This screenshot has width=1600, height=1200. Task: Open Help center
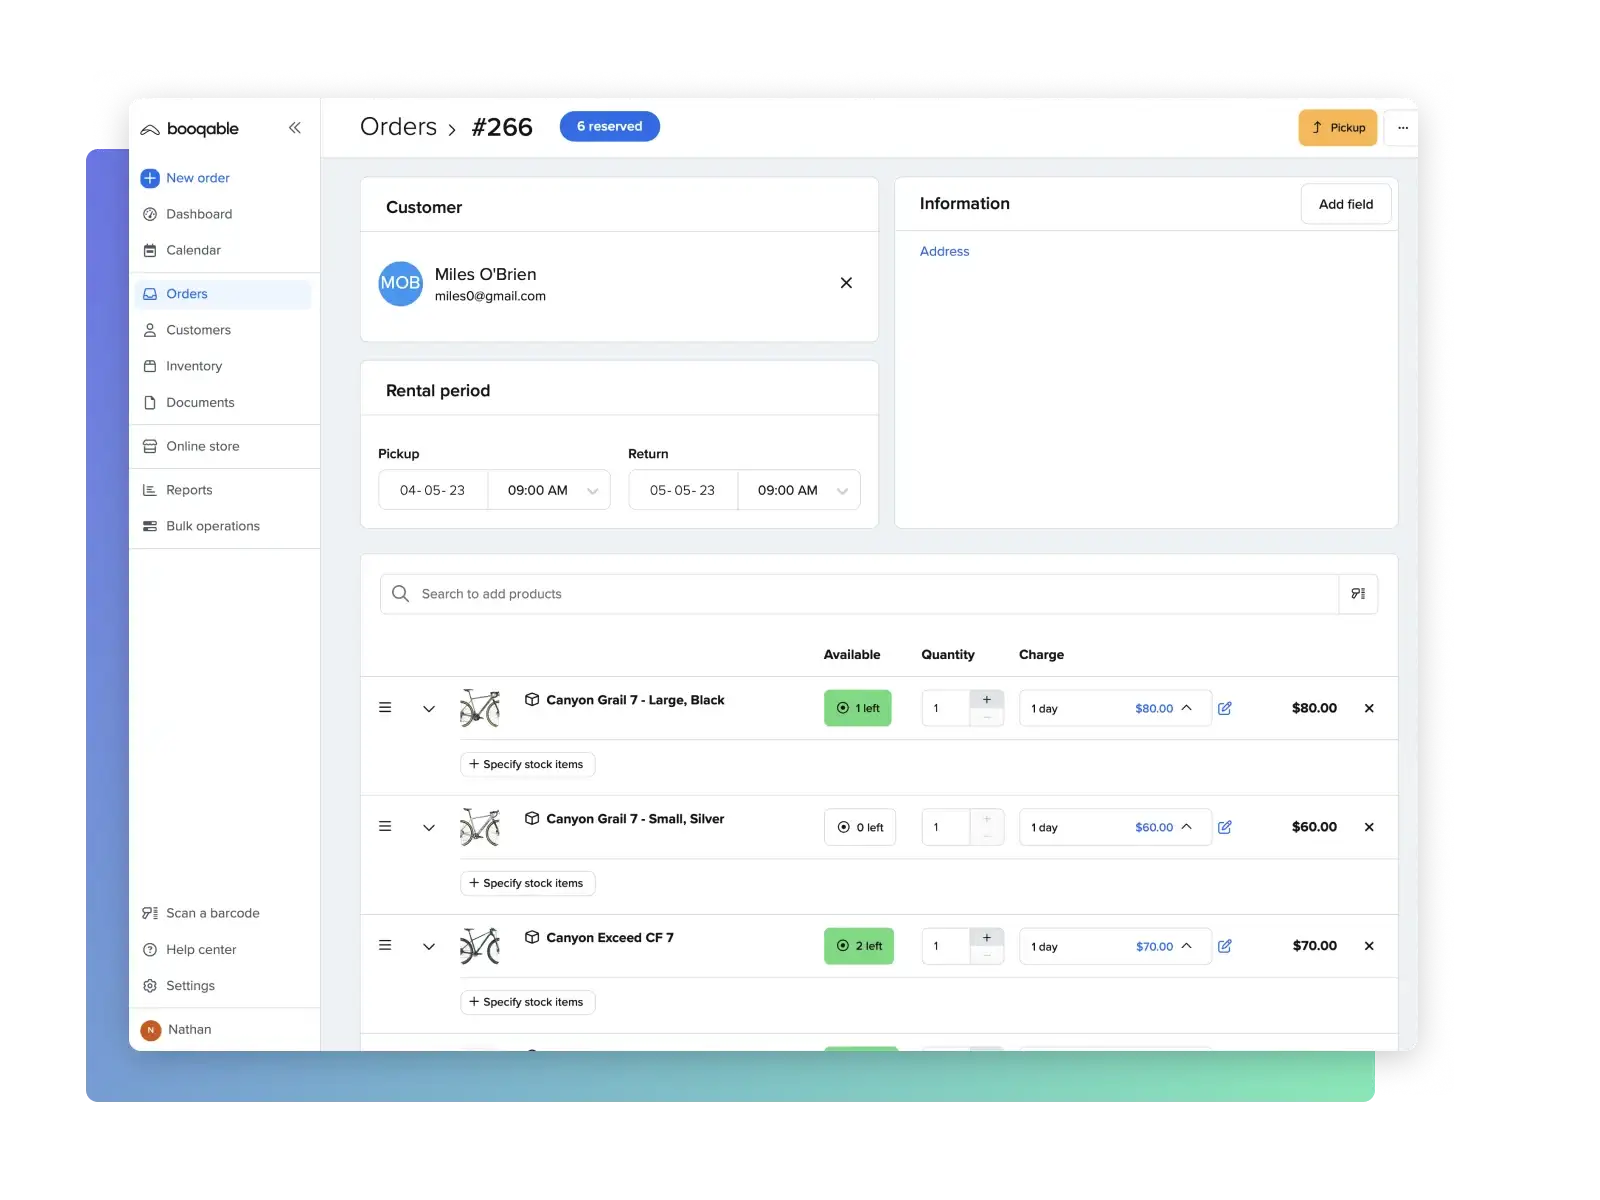coord(190,950)
